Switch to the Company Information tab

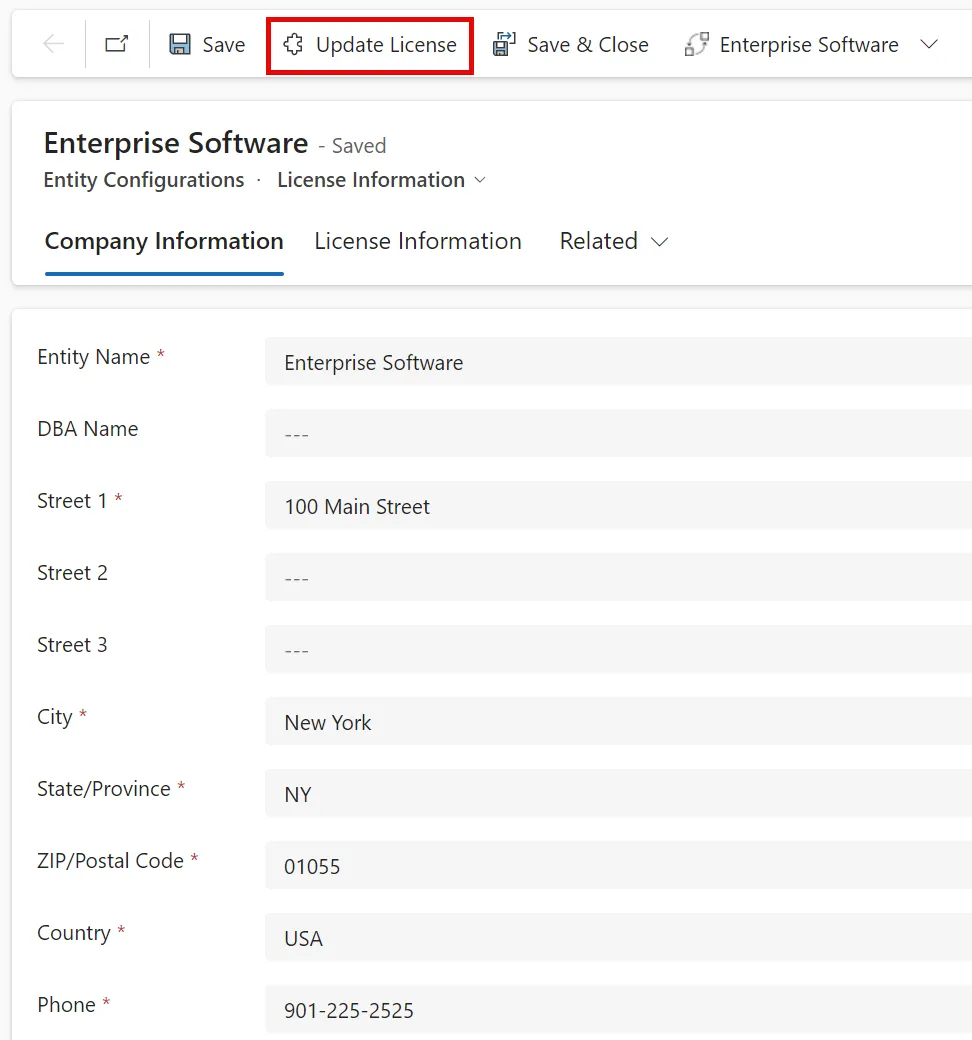[x=164, y=241]
